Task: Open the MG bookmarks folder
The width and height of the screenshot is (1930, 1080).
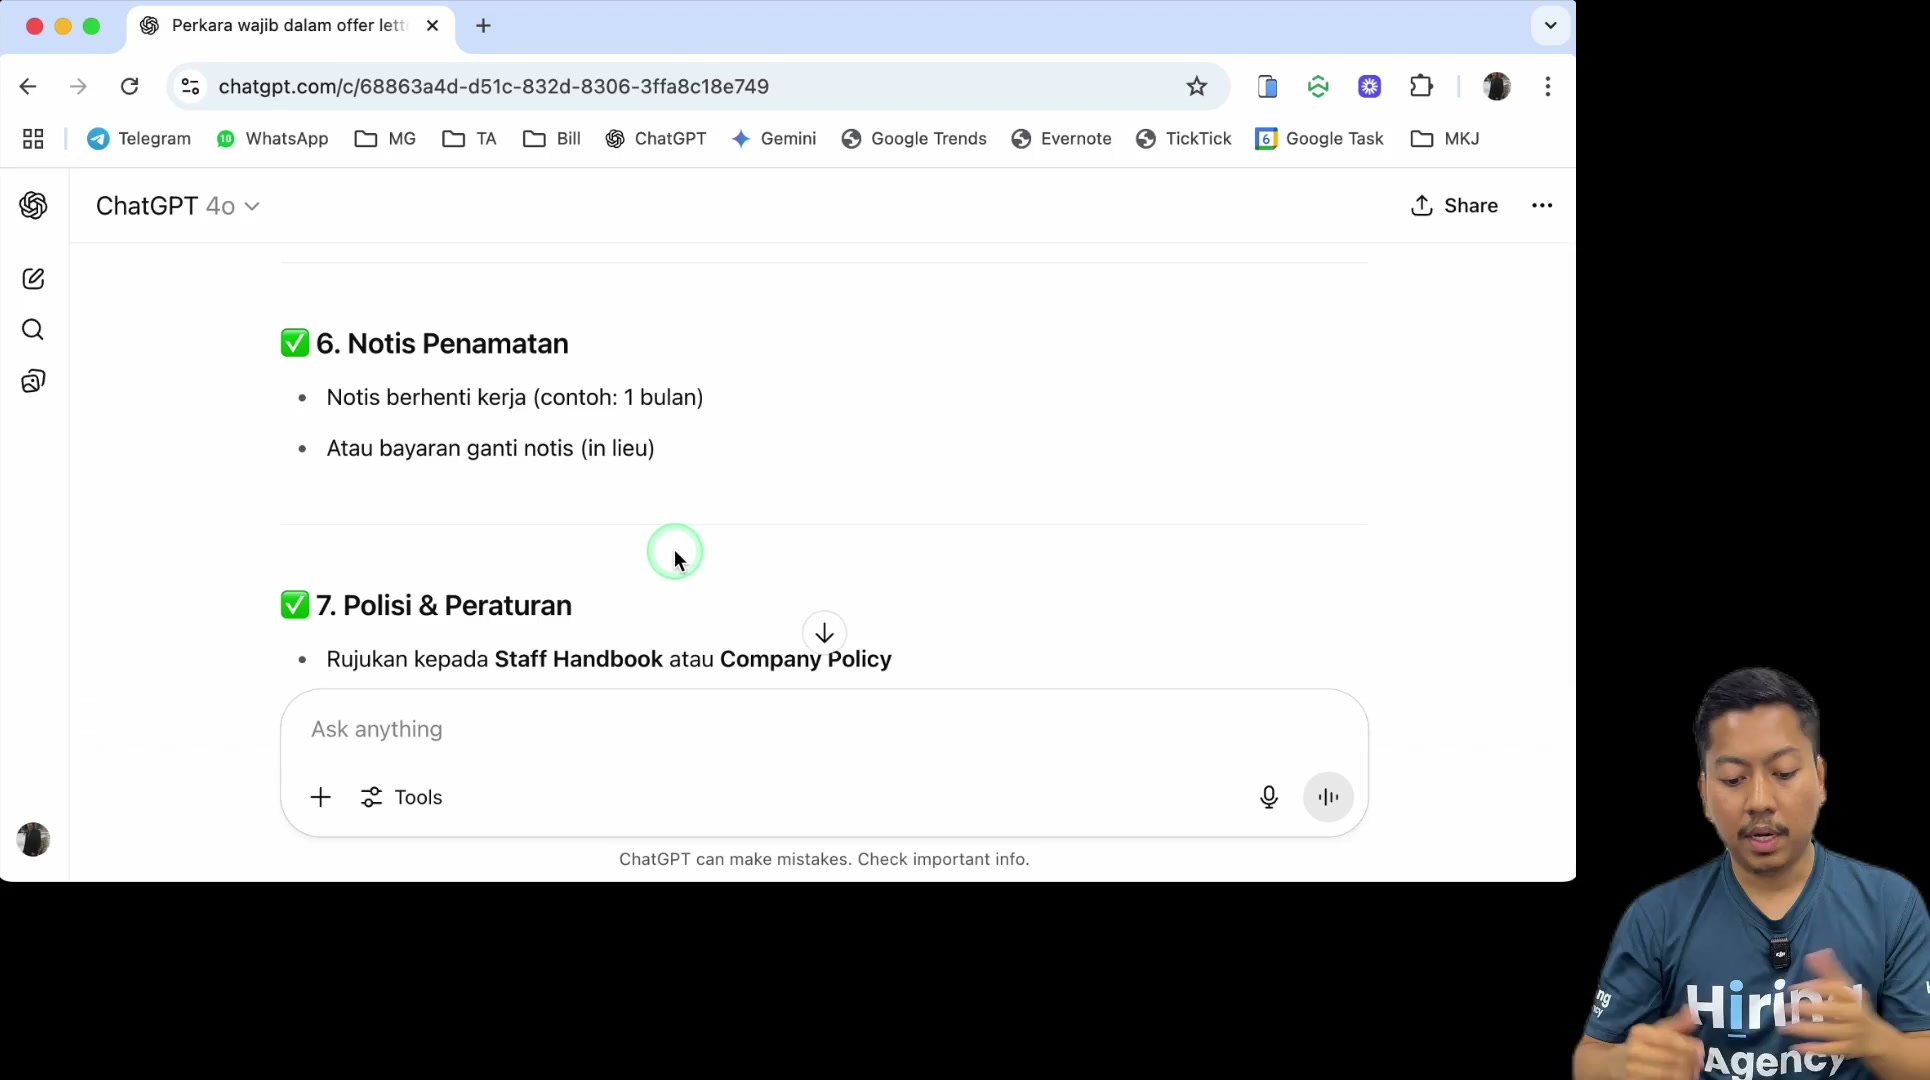Action: 386,139
